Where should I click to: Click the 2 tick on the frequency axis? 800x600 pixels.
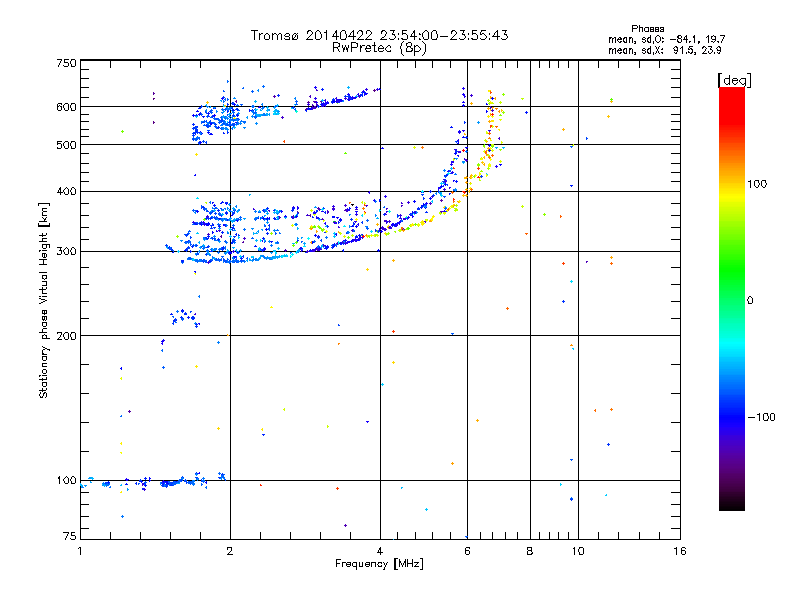click(x=230, y=551)
